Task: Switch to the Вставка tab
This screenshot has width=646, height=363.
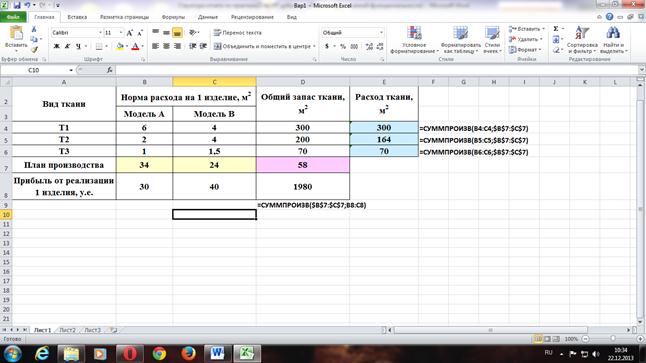Action: [x=77, y=17]
